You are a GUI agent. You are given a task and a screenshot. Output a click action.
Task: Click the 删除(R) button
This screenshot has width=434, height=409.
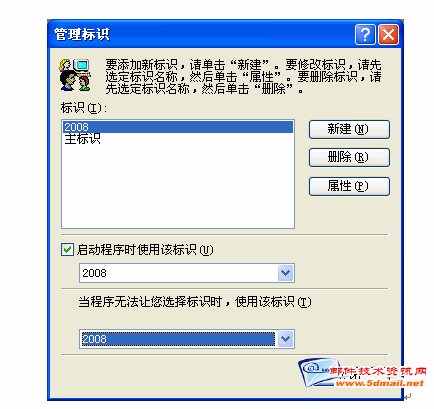tap(349, 157)
